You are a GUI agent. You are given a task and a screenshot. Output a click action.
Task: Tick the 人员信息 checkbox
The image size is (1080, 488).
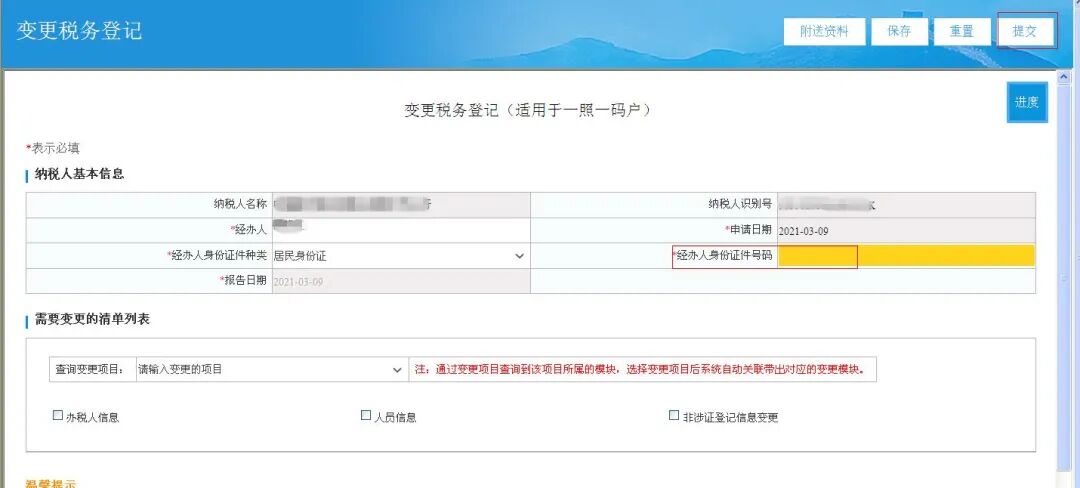(366, 415)
